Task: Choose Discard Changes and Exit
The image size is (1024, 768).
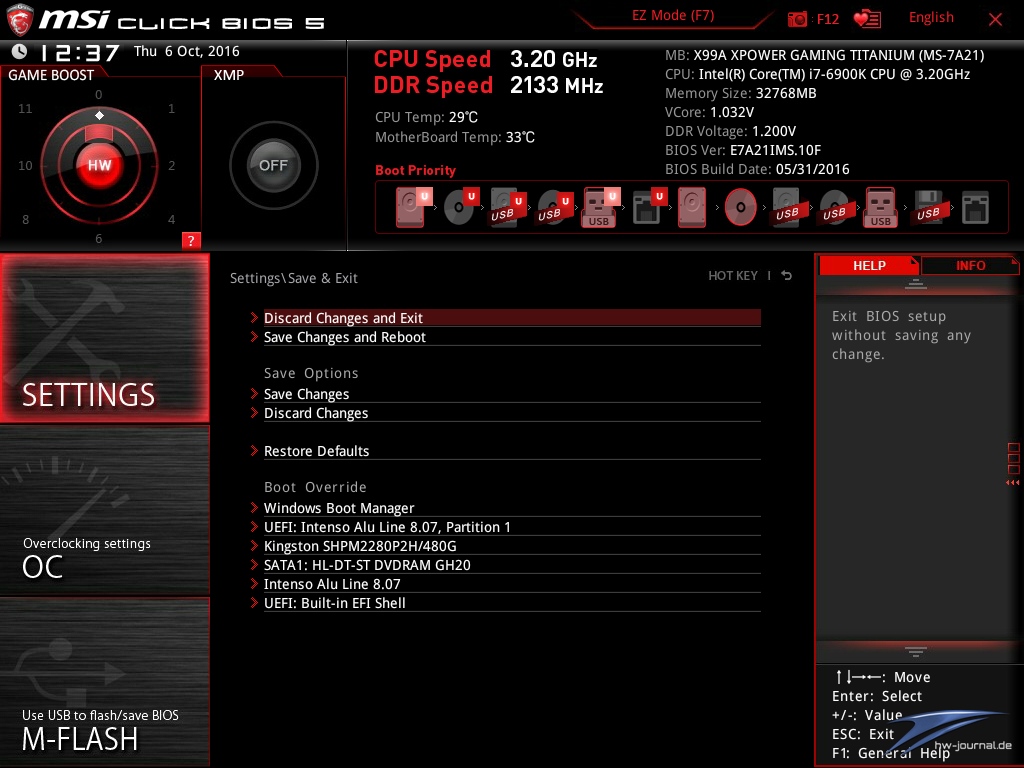Action: pos(511,318)
